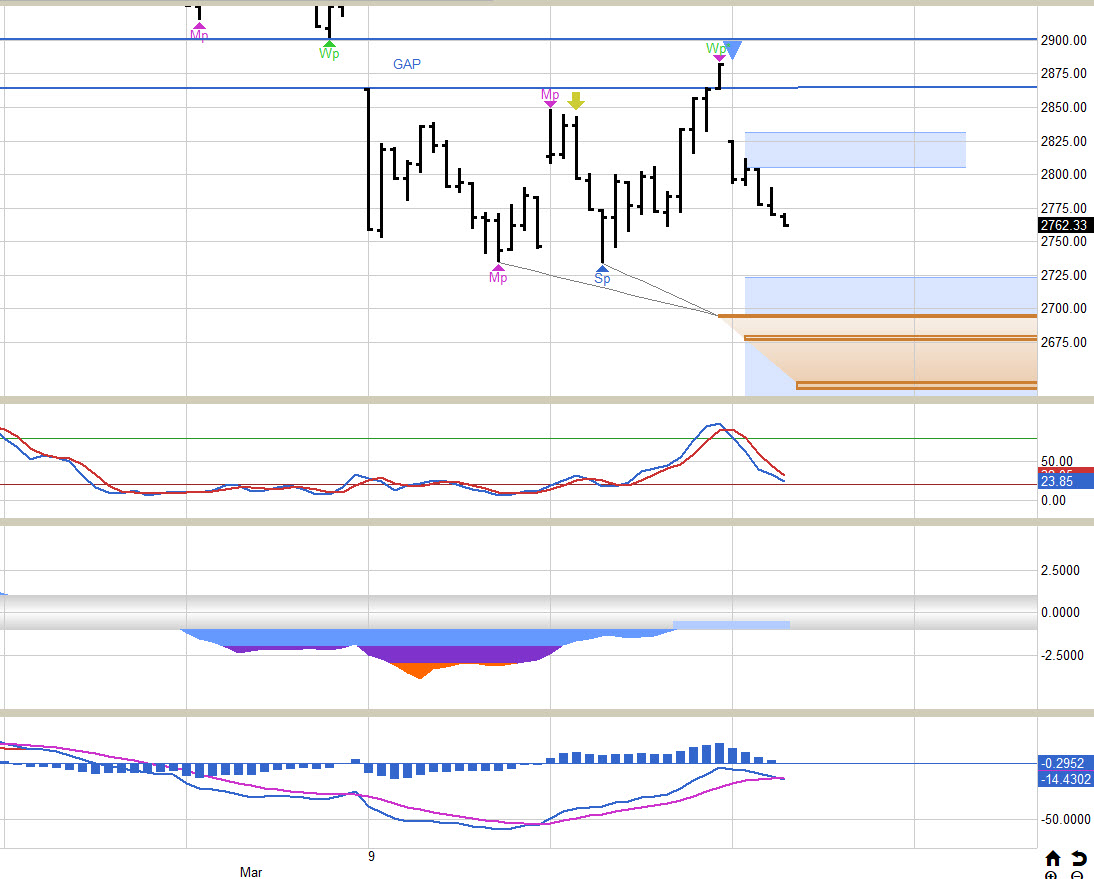Select the top orange target line near 2700
This screenshot has height=879, width=1094.
point(878,316)
